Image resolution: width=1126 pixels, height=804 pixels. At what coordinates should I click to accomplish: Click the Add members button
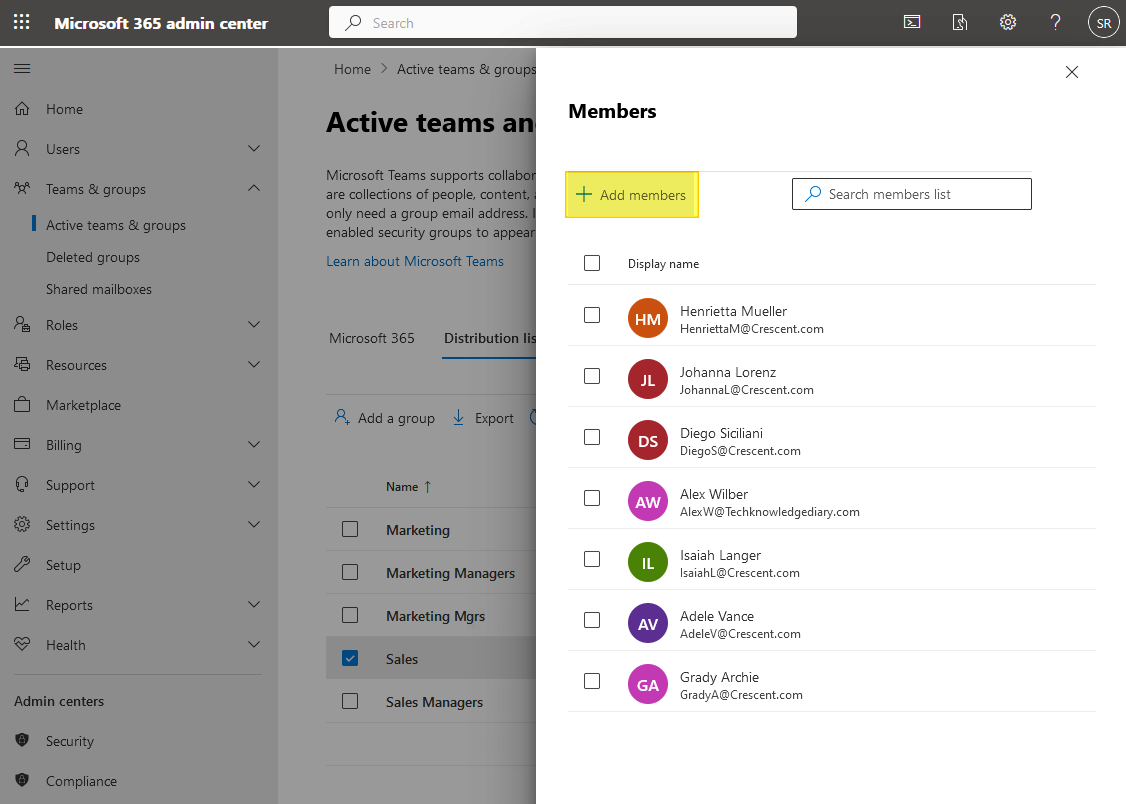632,194
